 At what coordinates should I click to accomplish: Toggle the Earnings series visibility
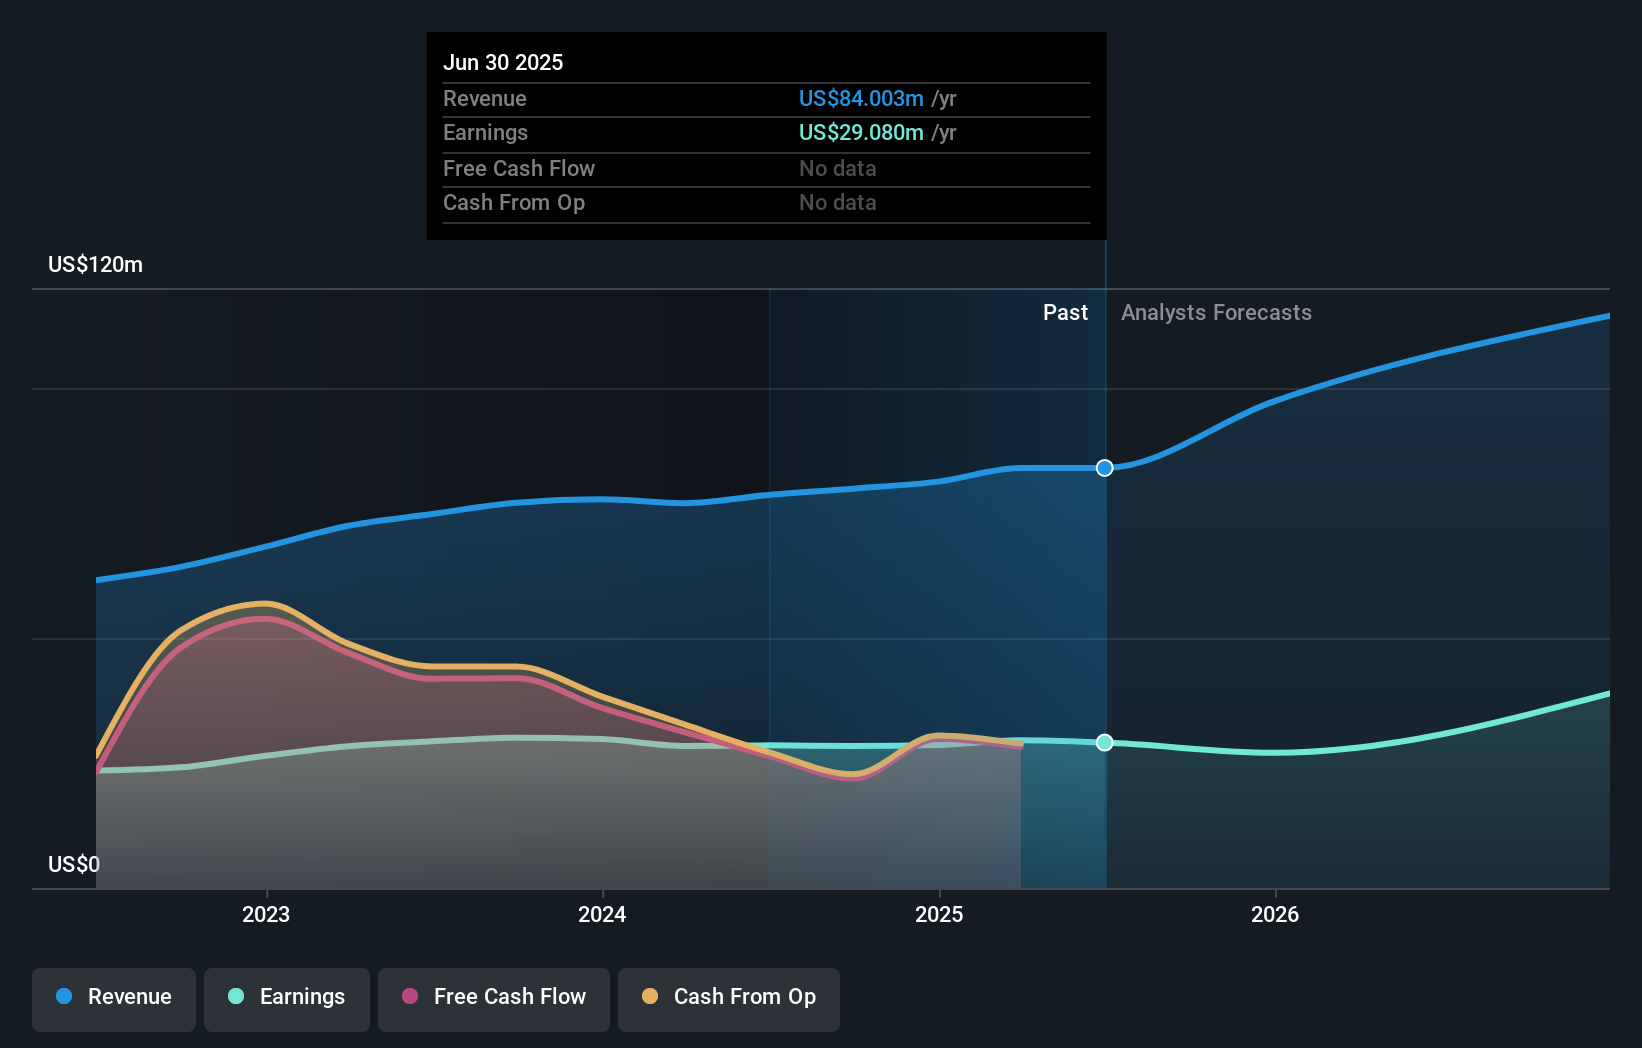287,998
